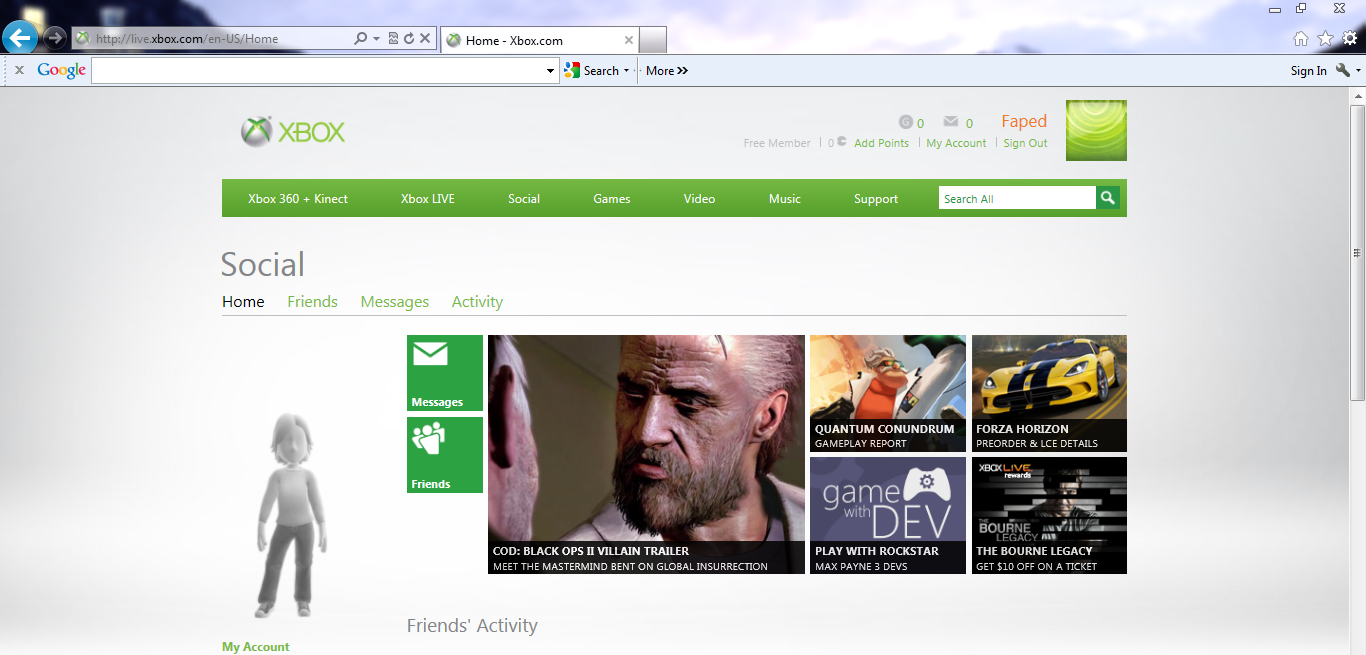1366x655 pixels.
Task: Refresh the page with the reload icon
Action: pos(409,39)
